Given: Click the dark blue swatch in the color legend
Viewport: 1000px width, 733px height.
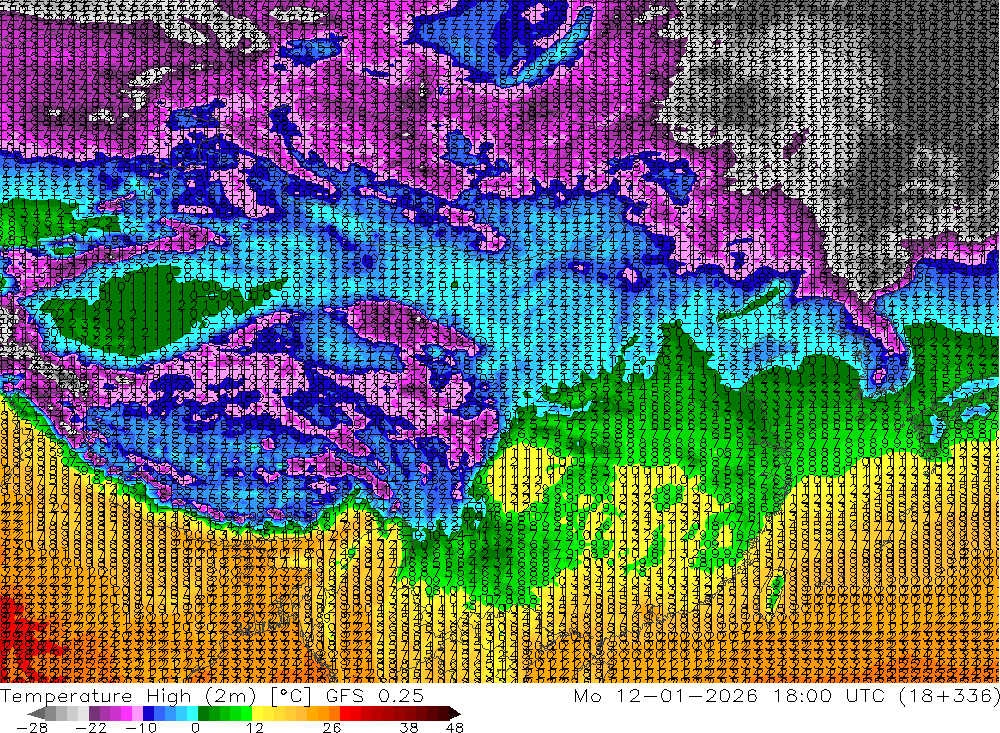Looking at the screenshot, I should 149,713.
